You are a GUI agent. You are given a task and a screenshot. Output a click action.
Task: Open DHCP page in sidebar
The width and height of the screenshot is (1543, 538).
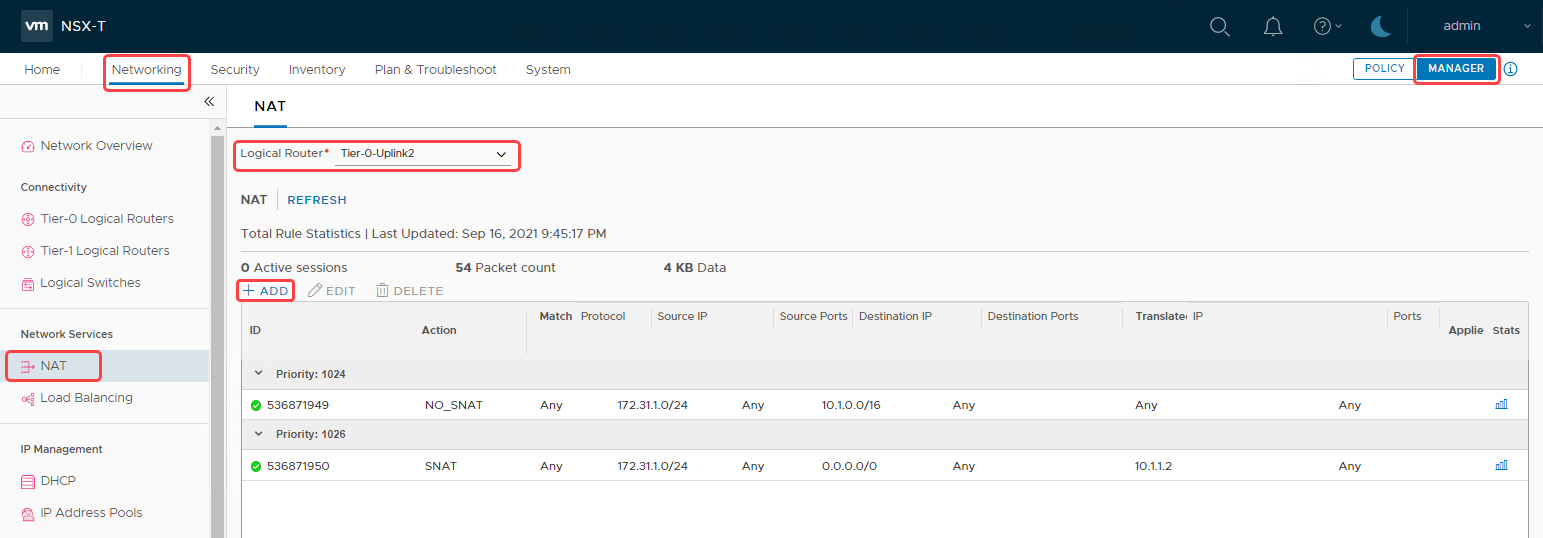pos(58,481)
